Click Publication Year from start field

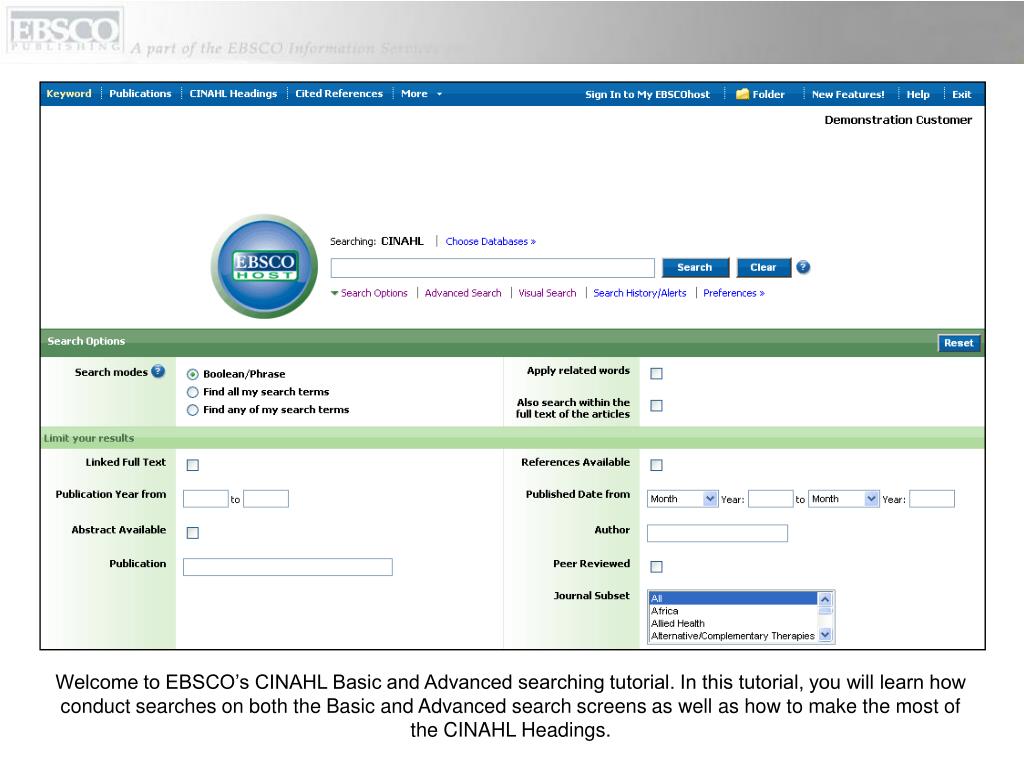206,499
